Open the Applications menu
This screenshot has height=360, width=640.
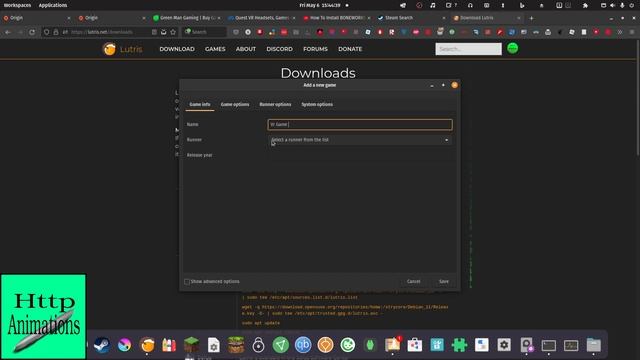point(53,5)
